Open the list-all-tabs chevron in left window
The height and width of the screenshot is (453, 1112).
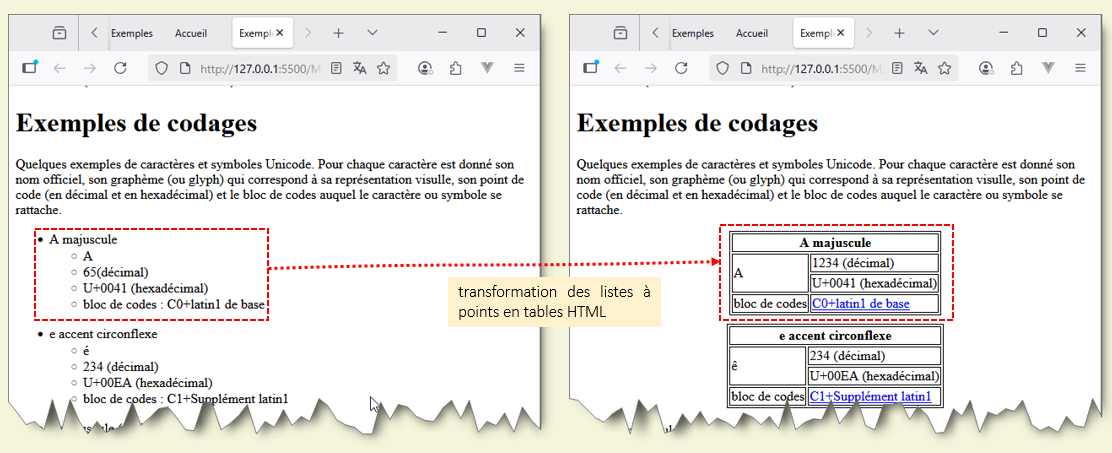(372, 33)
